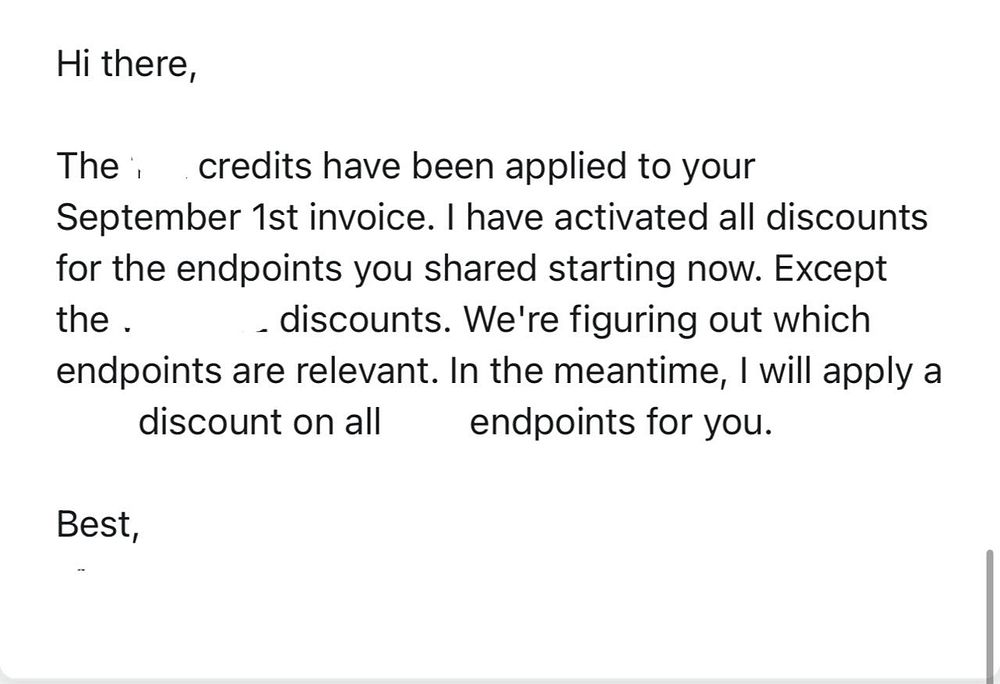Screen dimensions: 1000x684
Task: Click the 'Best,' sign-off line
Action: tap(98, 525)
